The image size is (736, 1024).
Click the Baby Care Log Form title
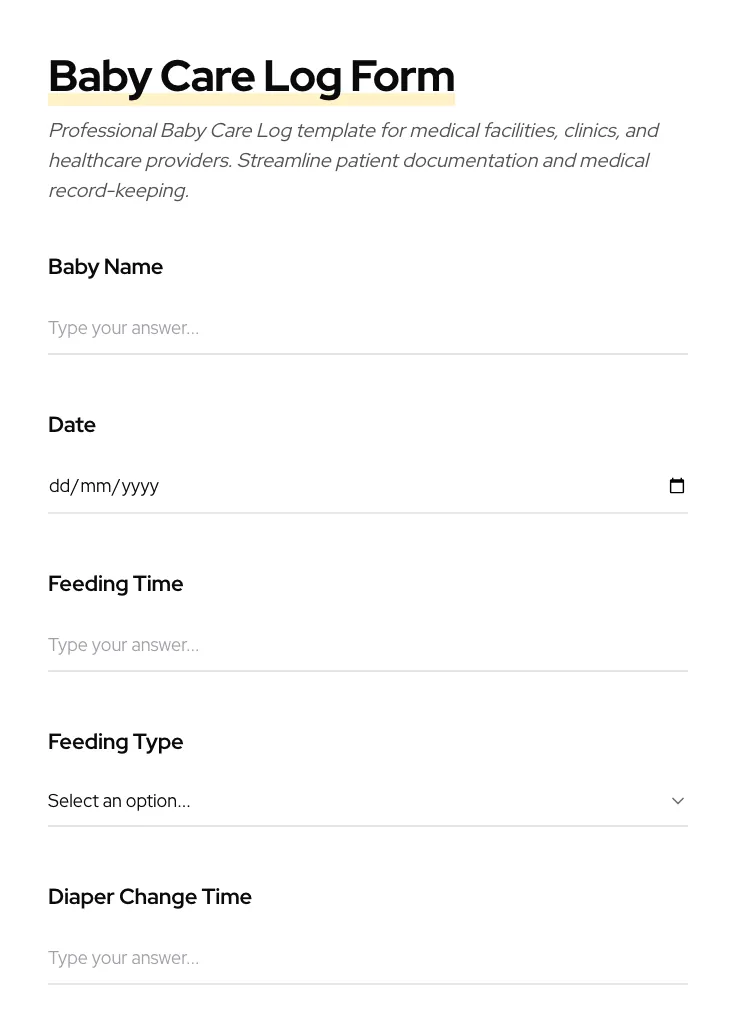pos(251,76)
